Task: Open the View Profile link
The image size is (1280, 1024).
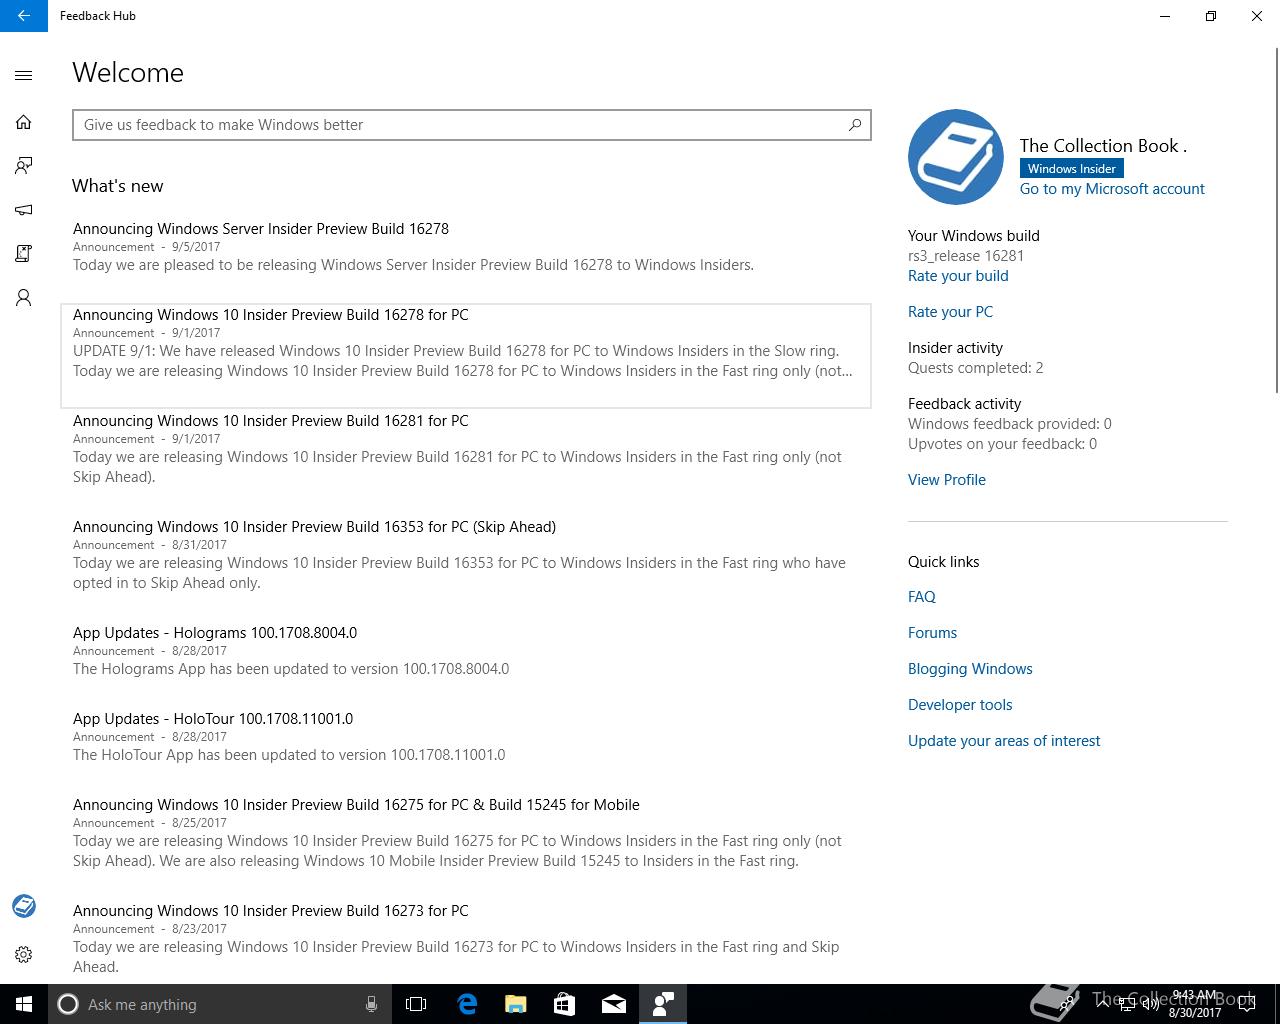Action: [x=947, y=480]
